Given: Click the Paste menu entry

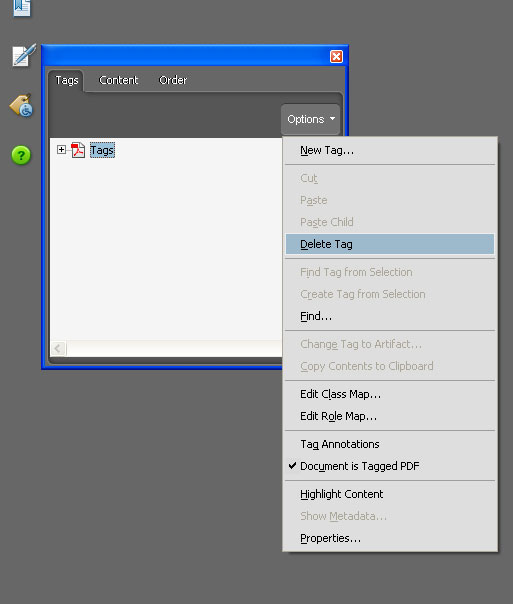Looking at the screenshot, I should tap(390, 200).
